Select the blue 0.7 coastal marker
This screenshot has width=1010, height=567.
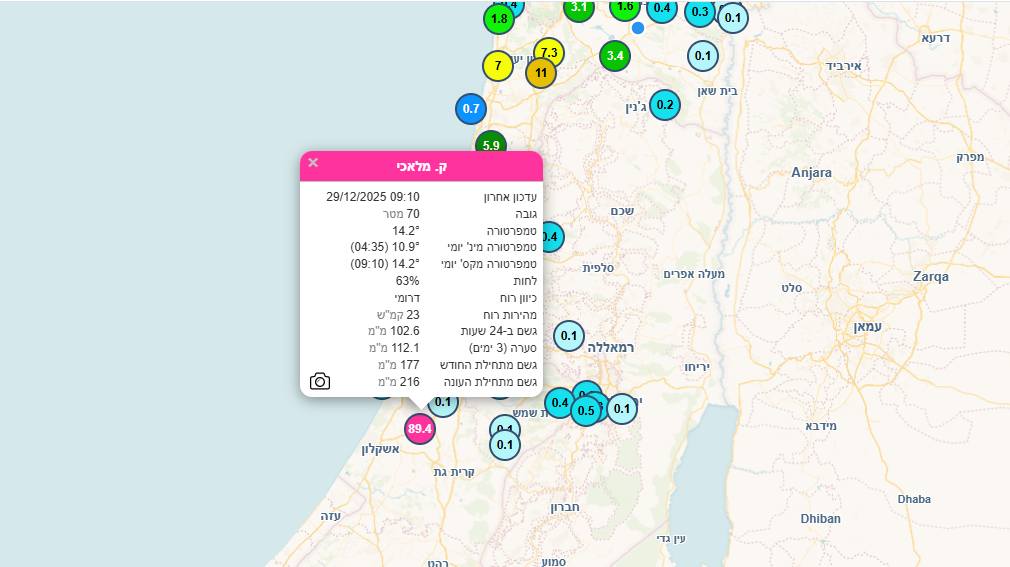click(x=471, y=108)
